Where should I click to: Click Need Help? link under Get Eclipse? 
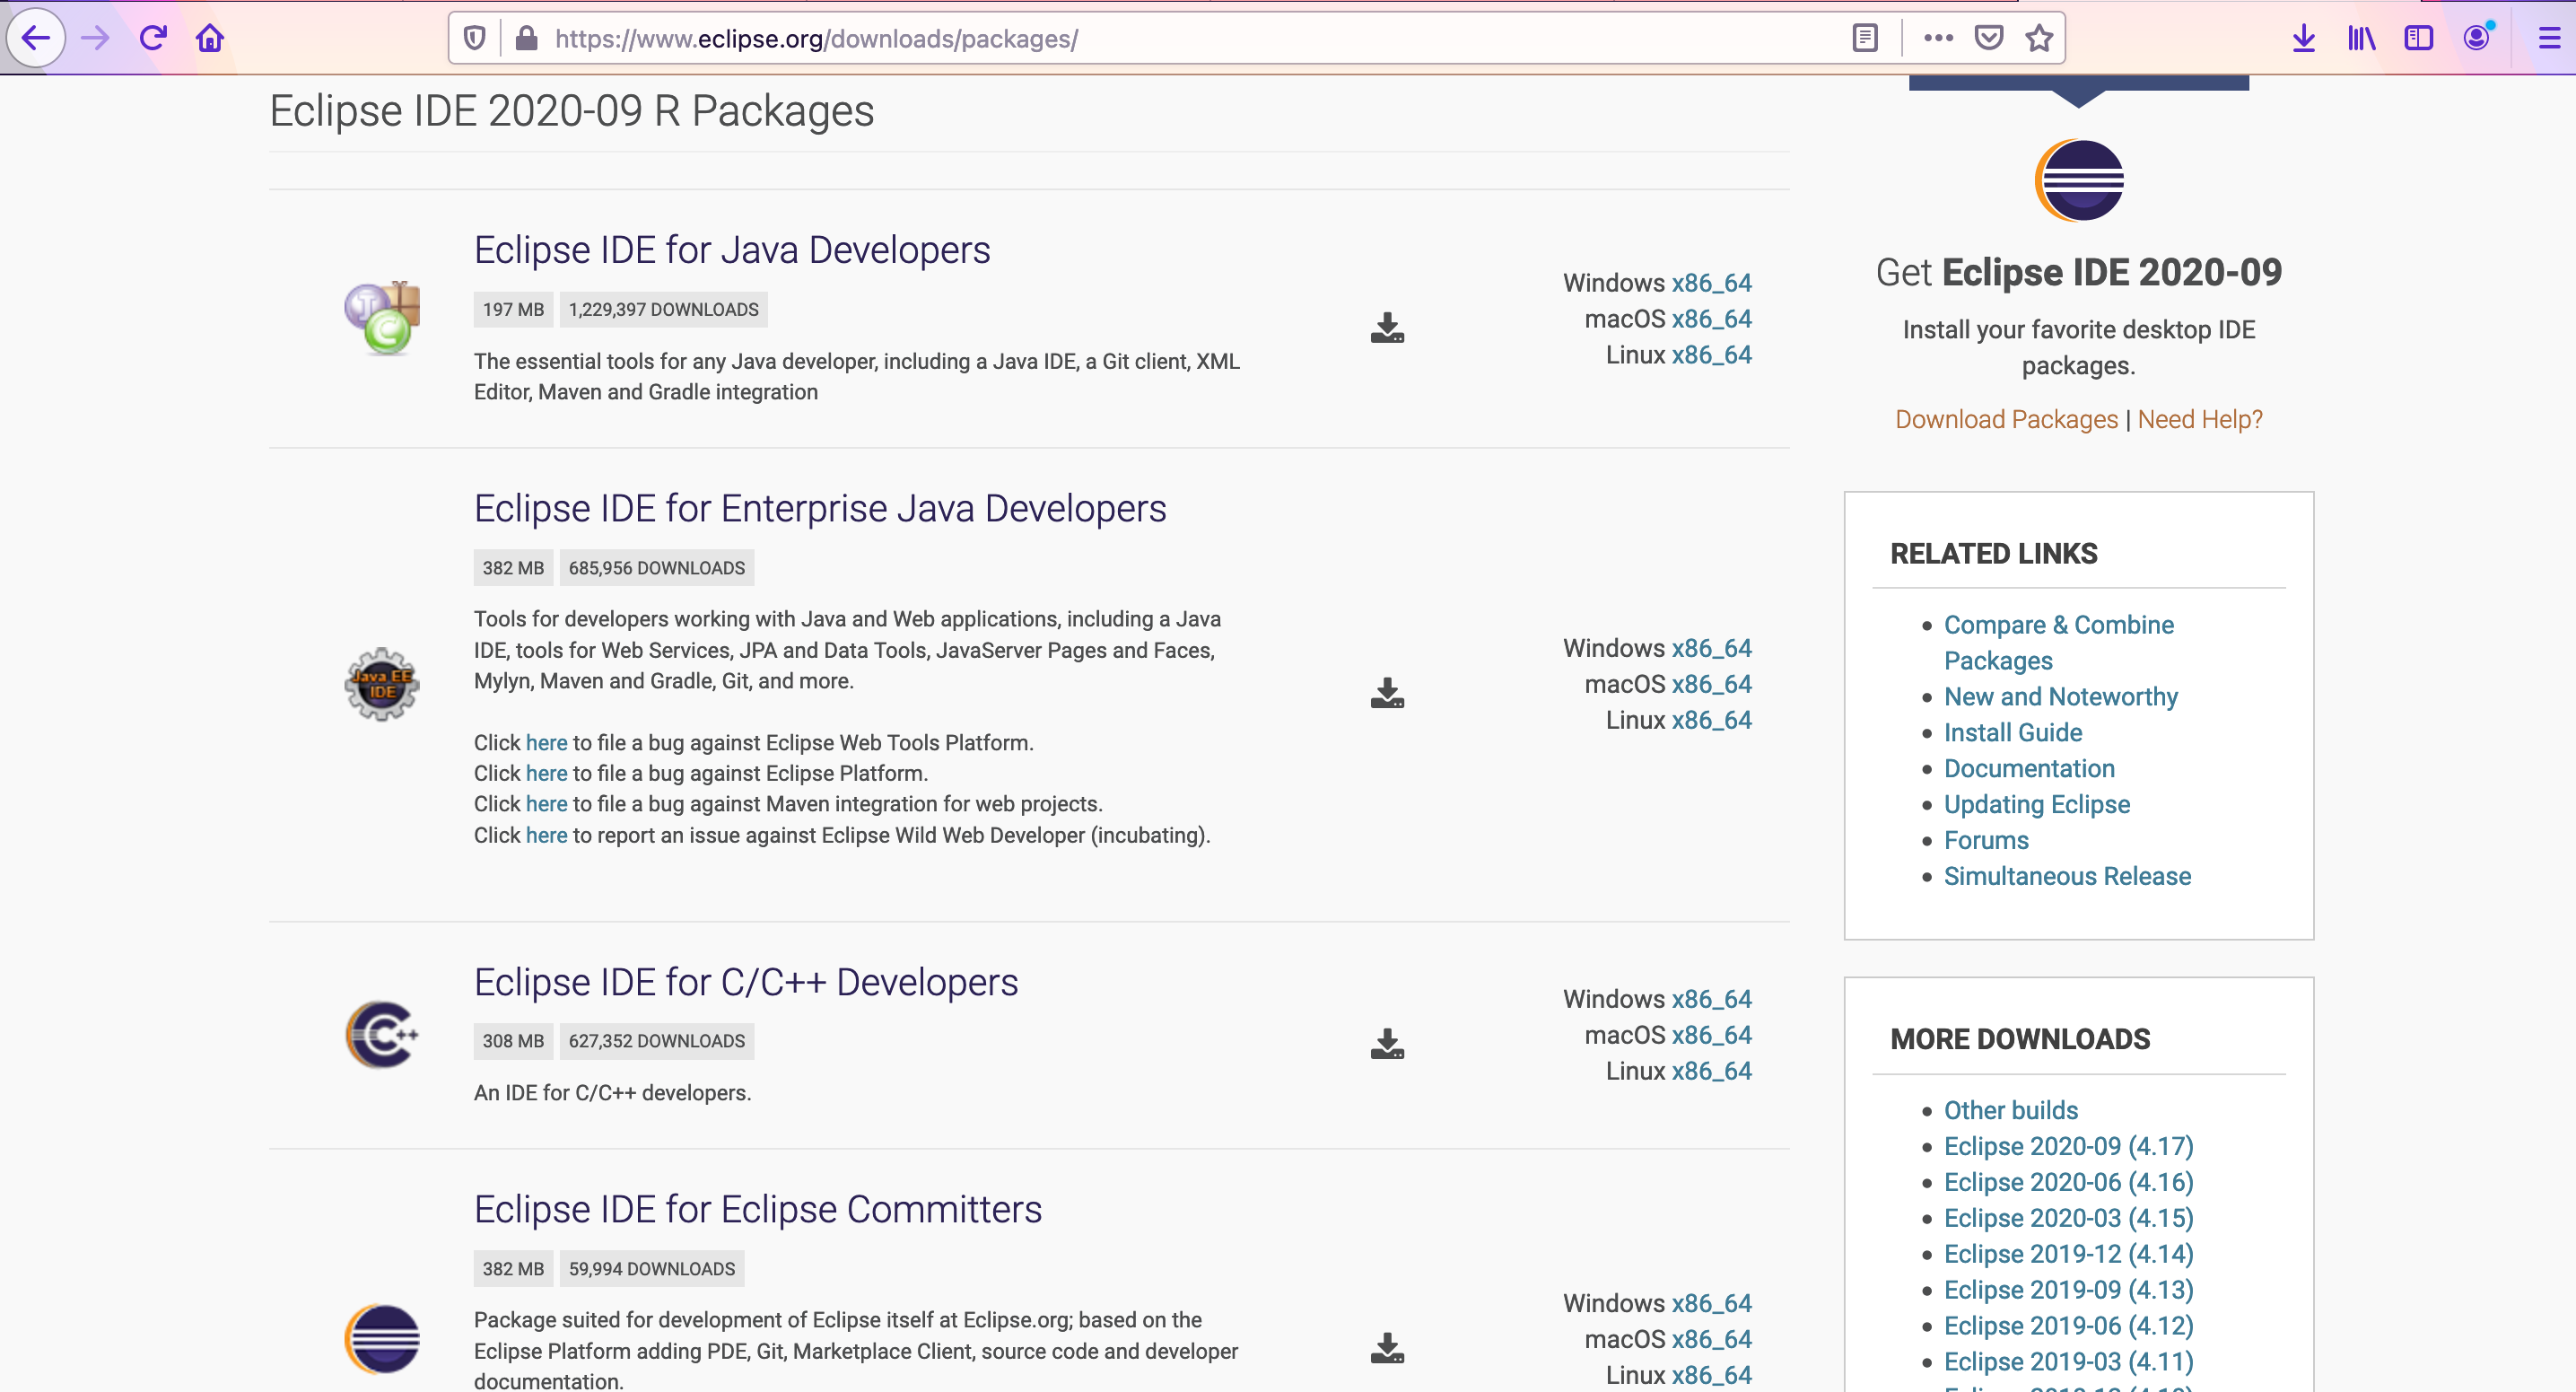tap(2199, 419)
